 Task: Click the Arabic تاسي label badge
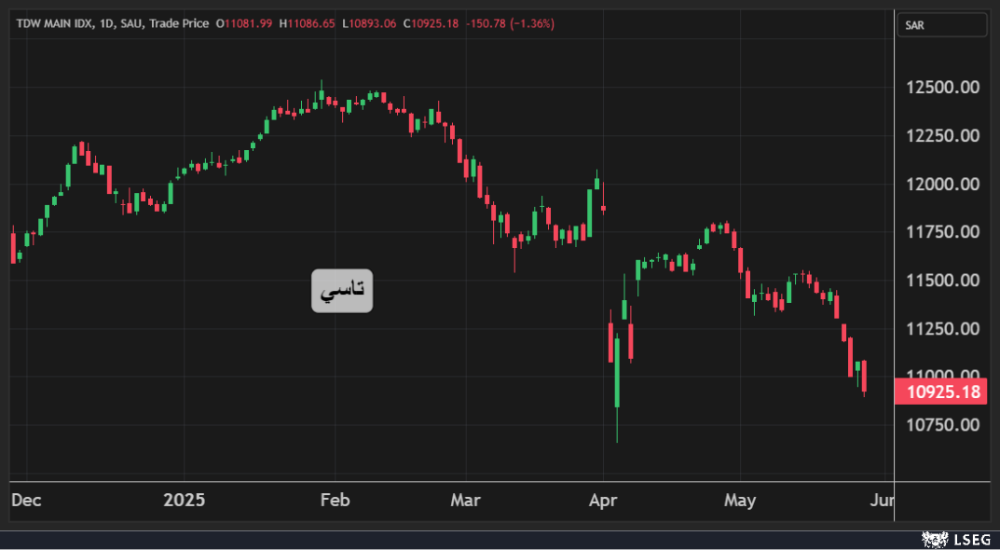(342, 291)
